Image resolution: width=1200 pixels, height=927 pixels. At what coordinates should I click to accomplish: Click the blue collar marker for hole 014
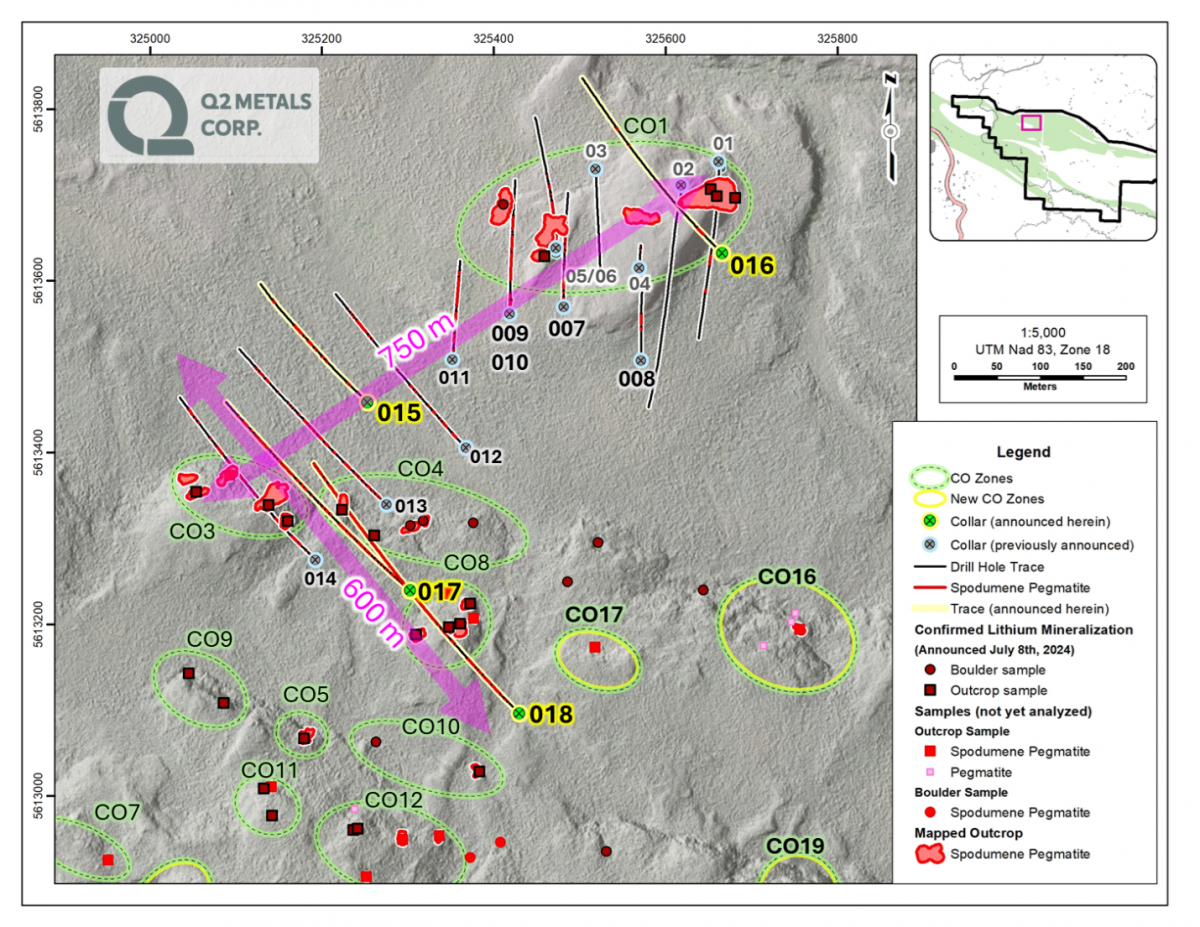(315, 560)
